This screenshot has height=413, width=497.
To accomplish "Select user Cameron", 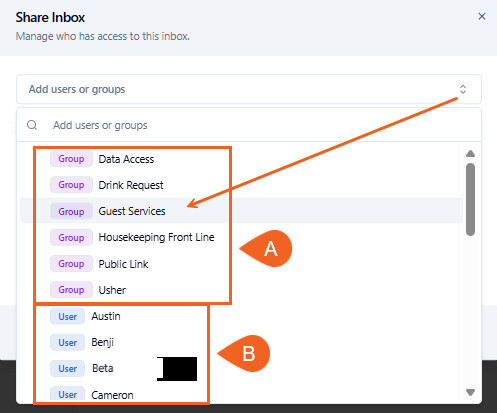I will [x=241, y=395].
